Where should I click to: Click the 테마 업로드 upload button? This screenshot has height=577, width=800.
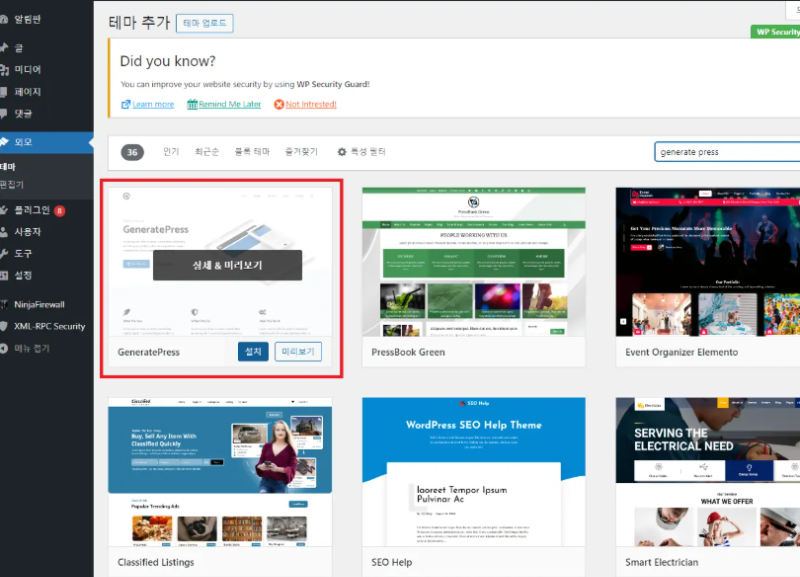[206, 22]
